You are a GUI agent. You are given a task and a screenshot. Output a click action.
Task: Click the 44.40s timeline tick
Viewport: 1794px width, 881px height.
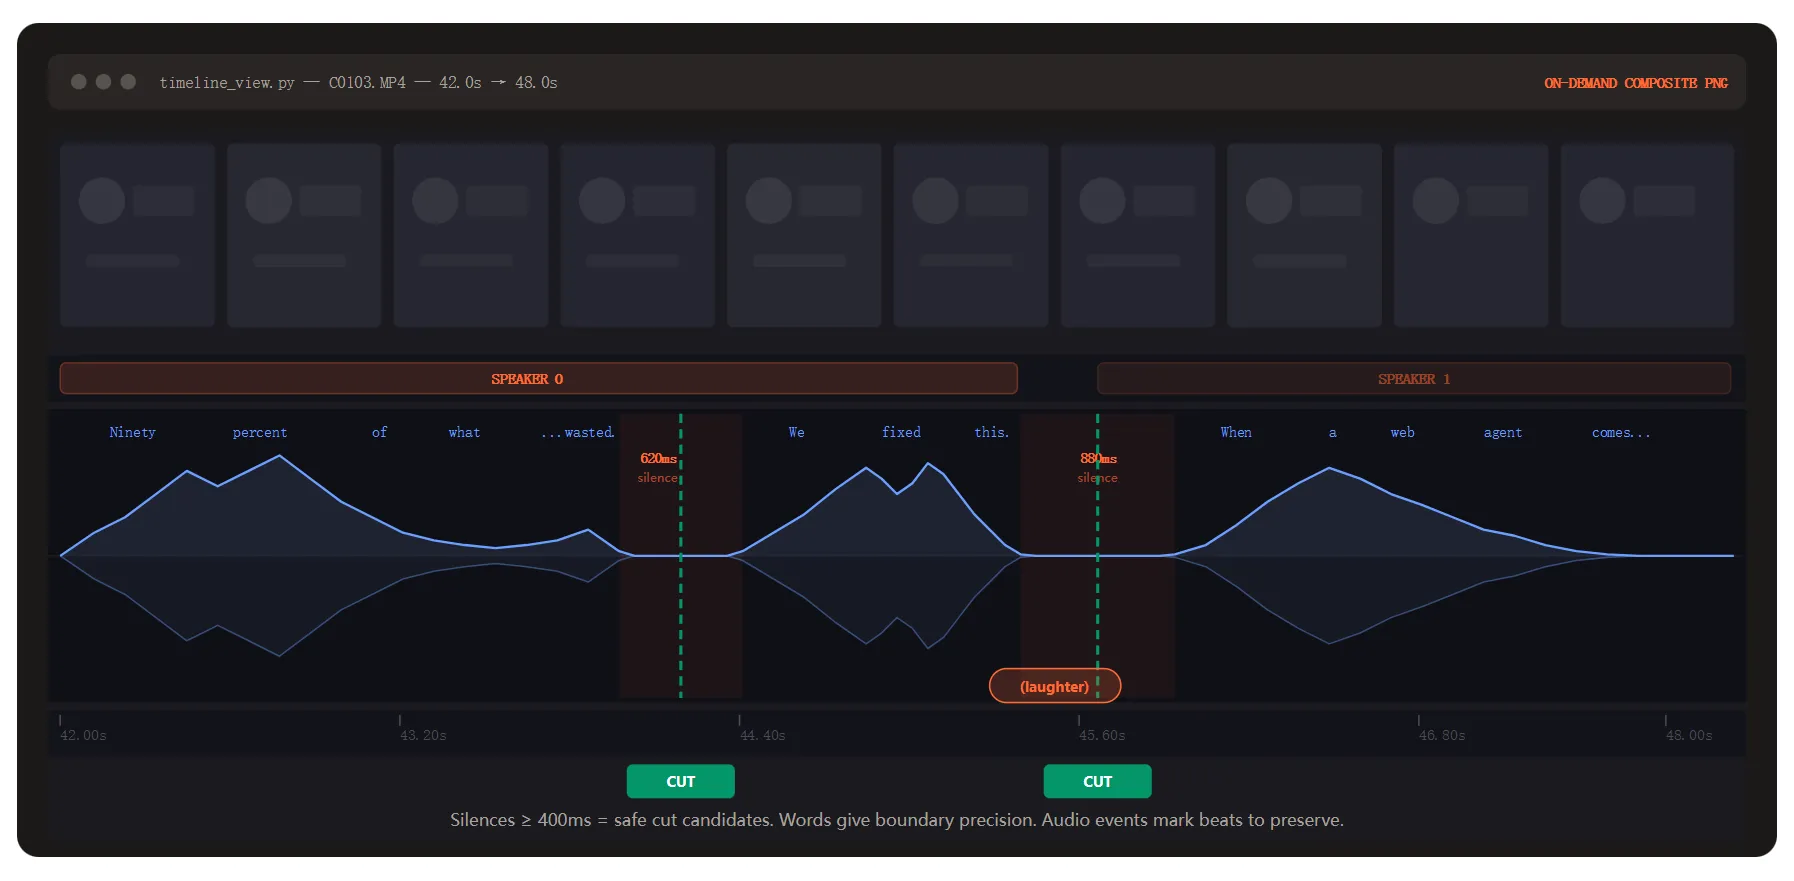(x=761, y=735)
